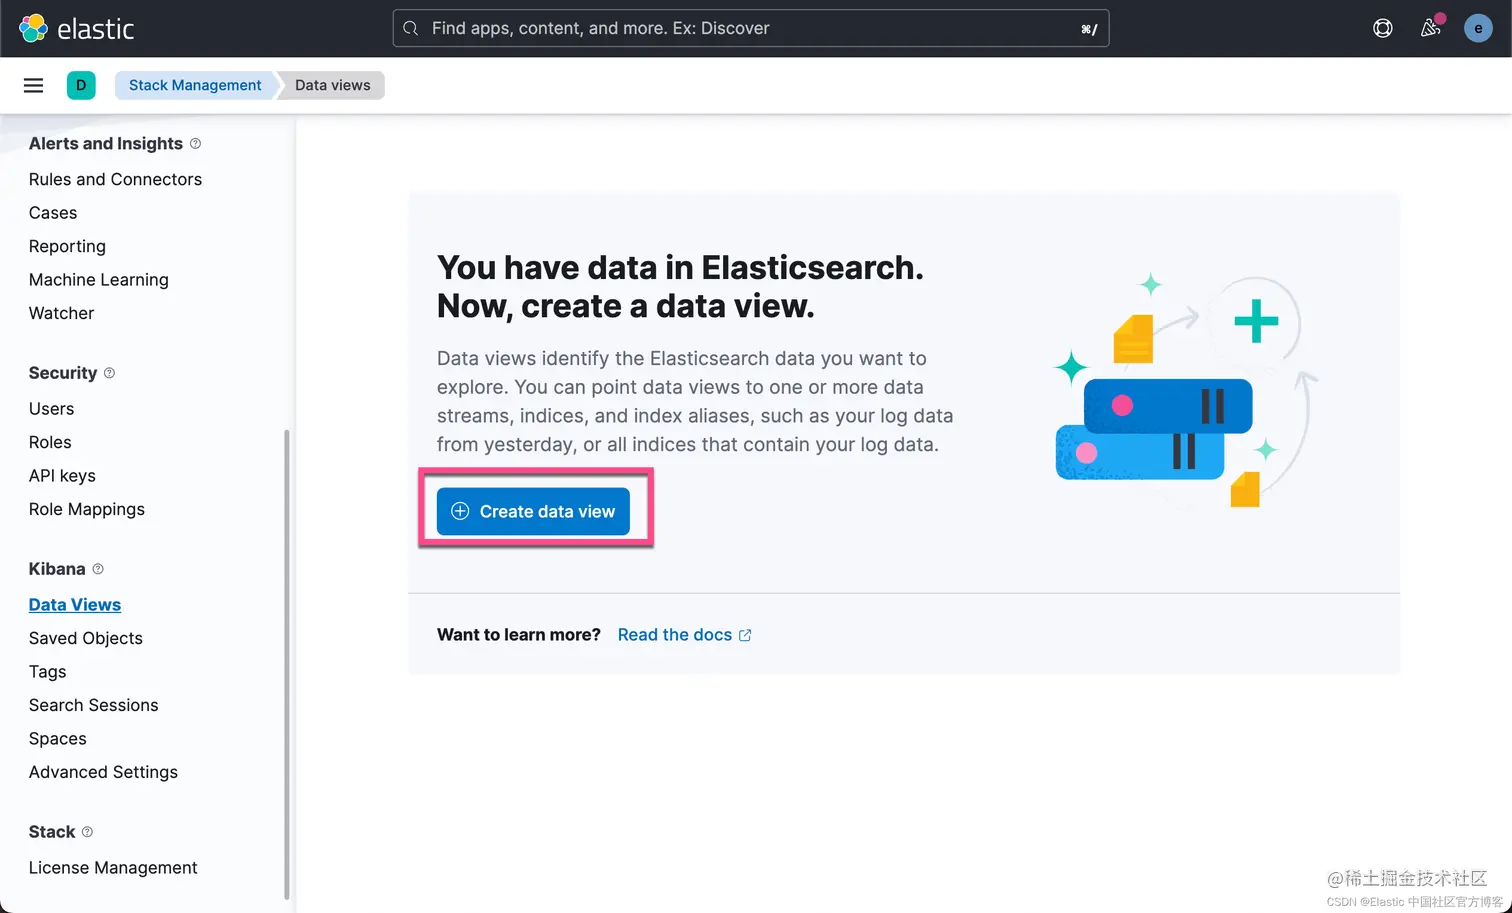Screen dimensions: 1512x913
Task: Open Rules and Connectors
Action: 115,179
